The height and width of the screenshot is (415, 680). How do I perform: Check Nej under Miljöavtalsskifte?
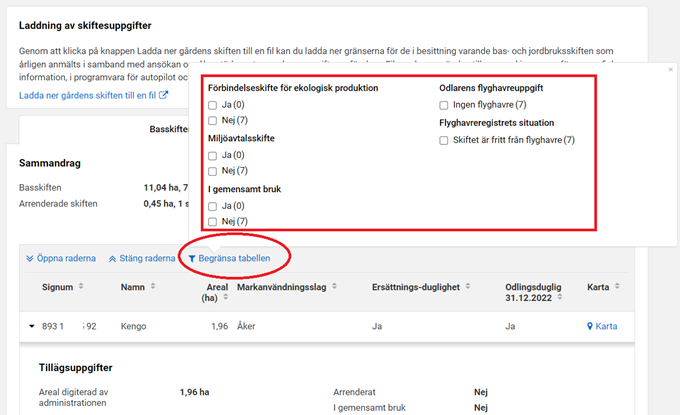213,171
